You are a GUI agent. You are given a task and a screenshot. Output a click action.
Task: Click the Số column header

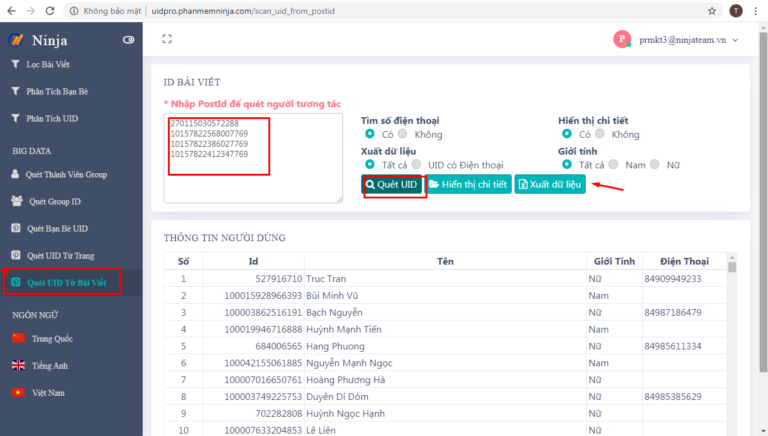[184, 261]
